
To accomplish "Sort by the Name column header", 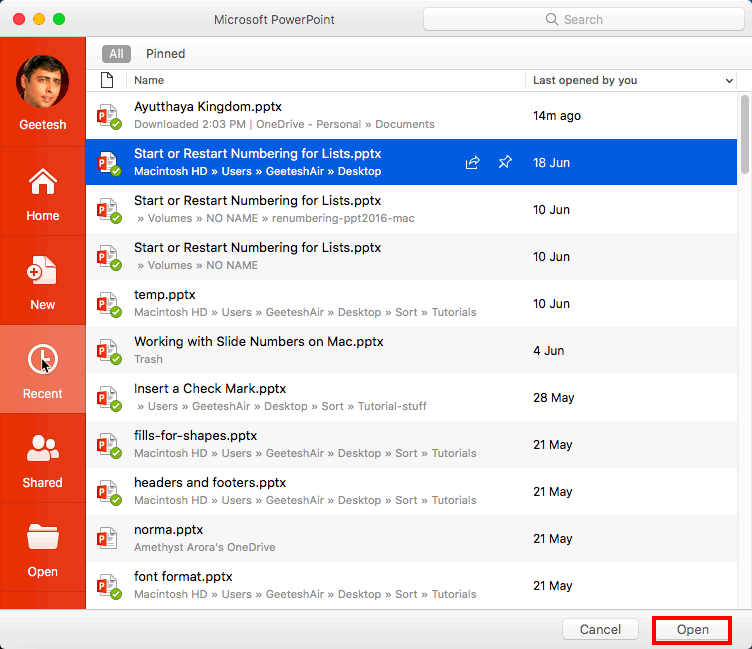I will [x=149, y=80].
